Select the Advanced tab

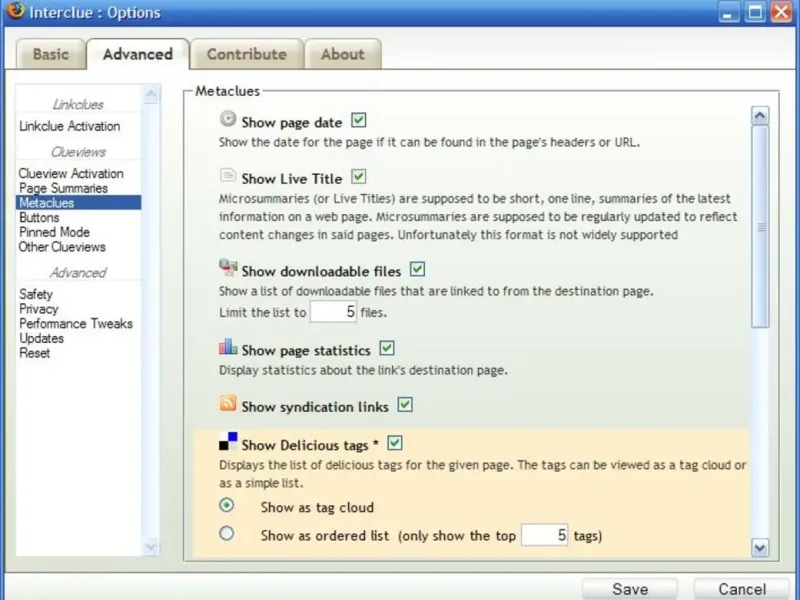click(138, 54)
